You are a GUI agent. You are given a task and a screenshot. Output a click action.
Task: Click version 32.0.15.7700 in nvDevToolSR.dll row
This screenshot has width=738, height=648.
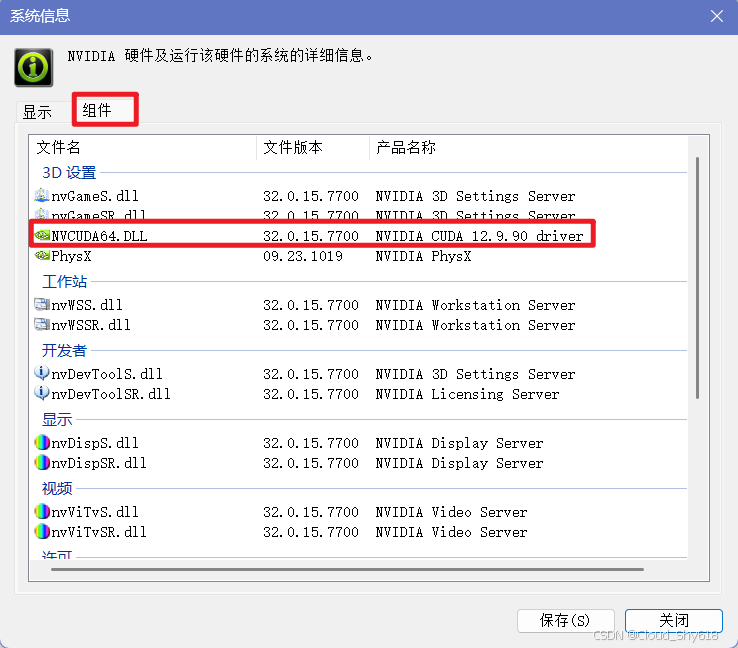point(311,394)
